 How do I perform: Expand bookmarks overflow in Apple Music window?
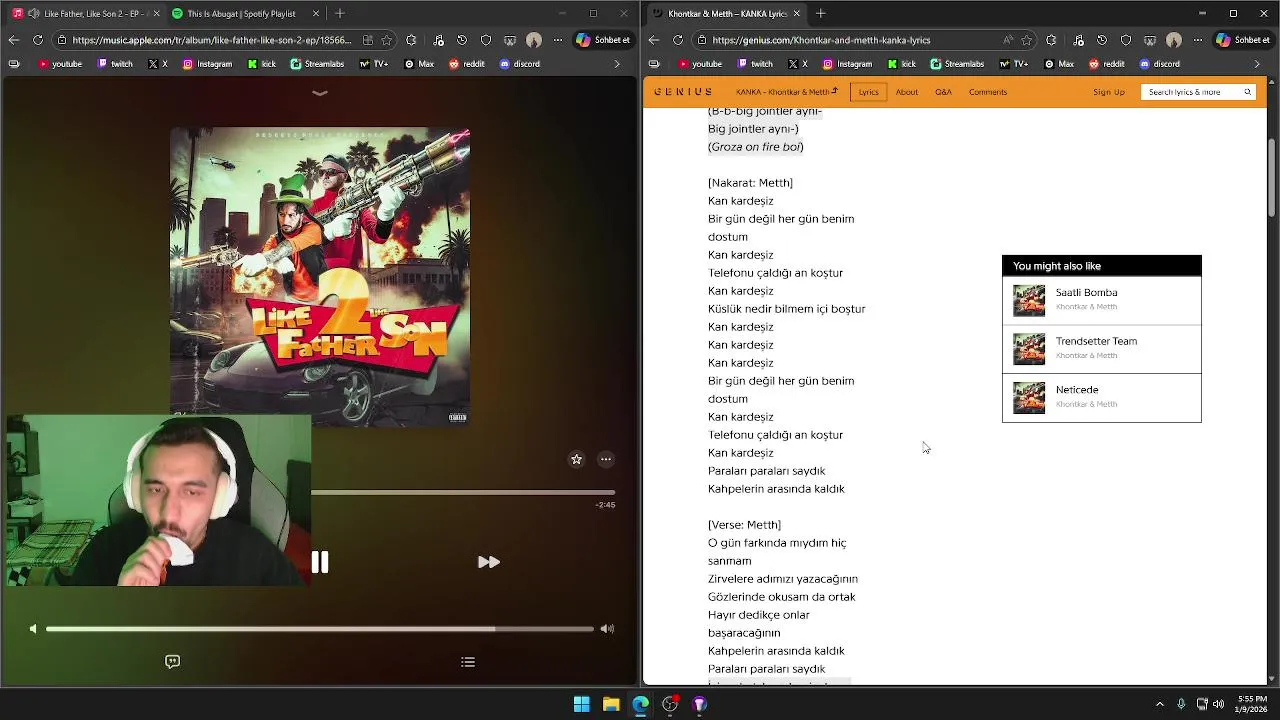617,64
